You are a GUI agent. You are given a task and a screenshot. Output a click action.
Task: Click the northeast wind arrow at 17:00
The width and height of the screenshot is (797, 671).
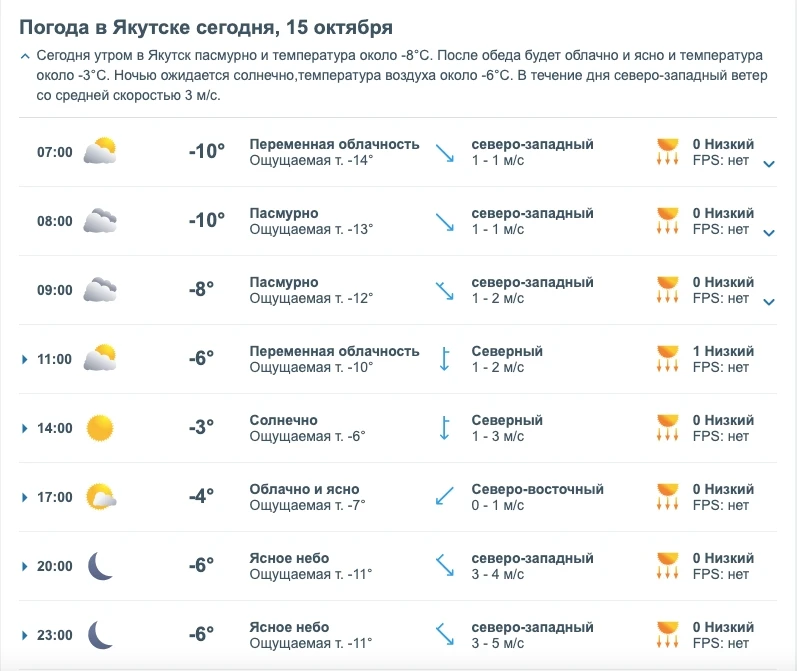click(445, 496)
